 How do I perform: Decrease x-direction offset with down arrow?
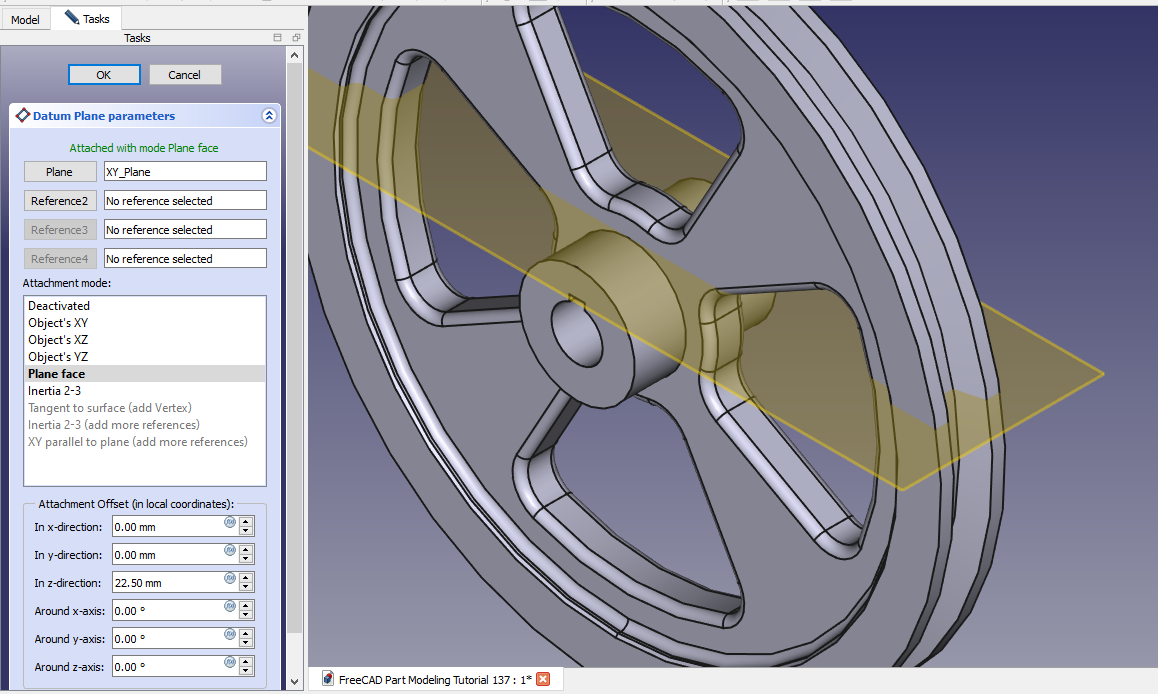tap(246, 531)
